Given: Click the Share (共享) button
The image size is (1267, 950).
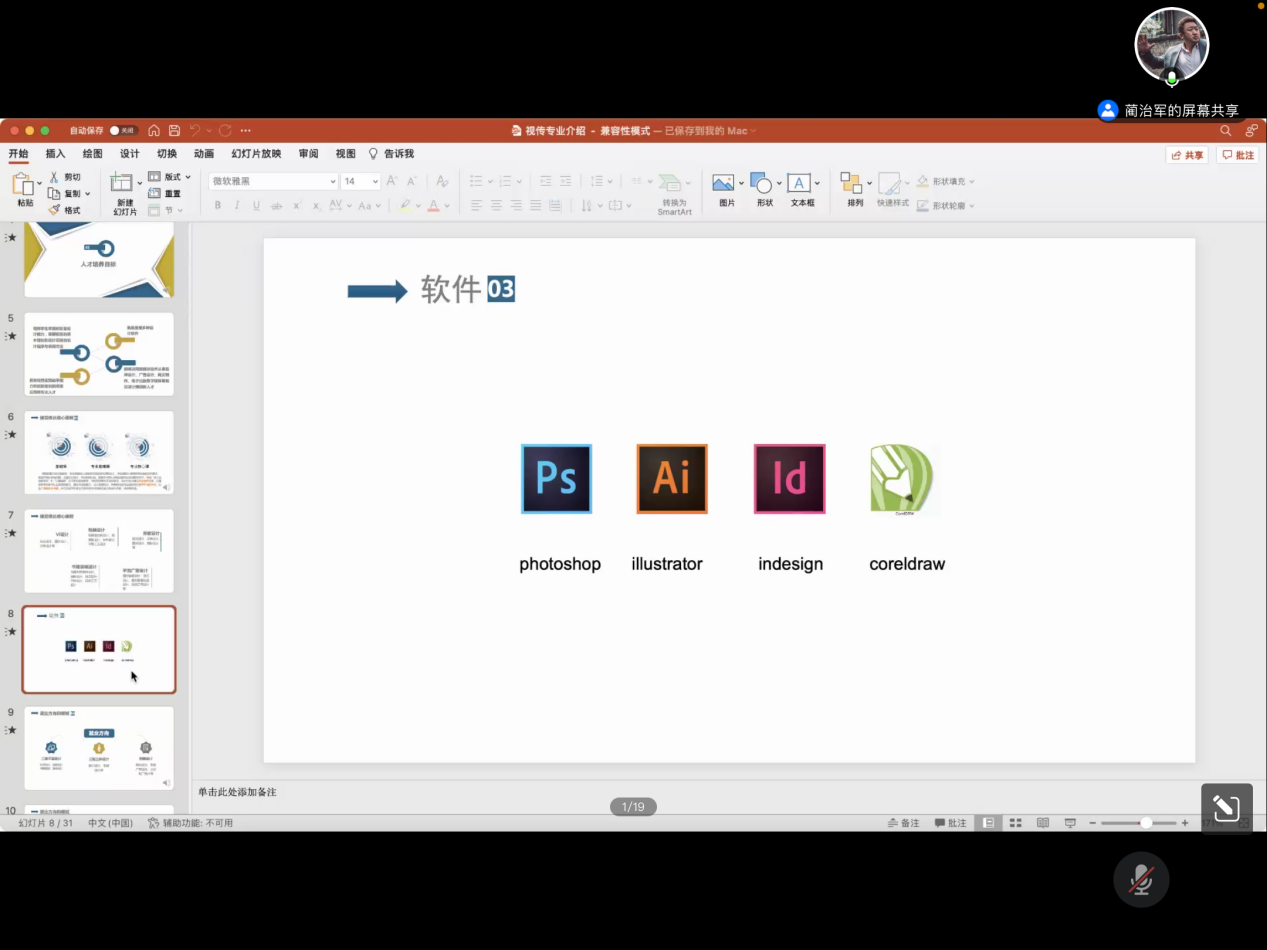Looking at the screenshot, I should (1187, 155).
